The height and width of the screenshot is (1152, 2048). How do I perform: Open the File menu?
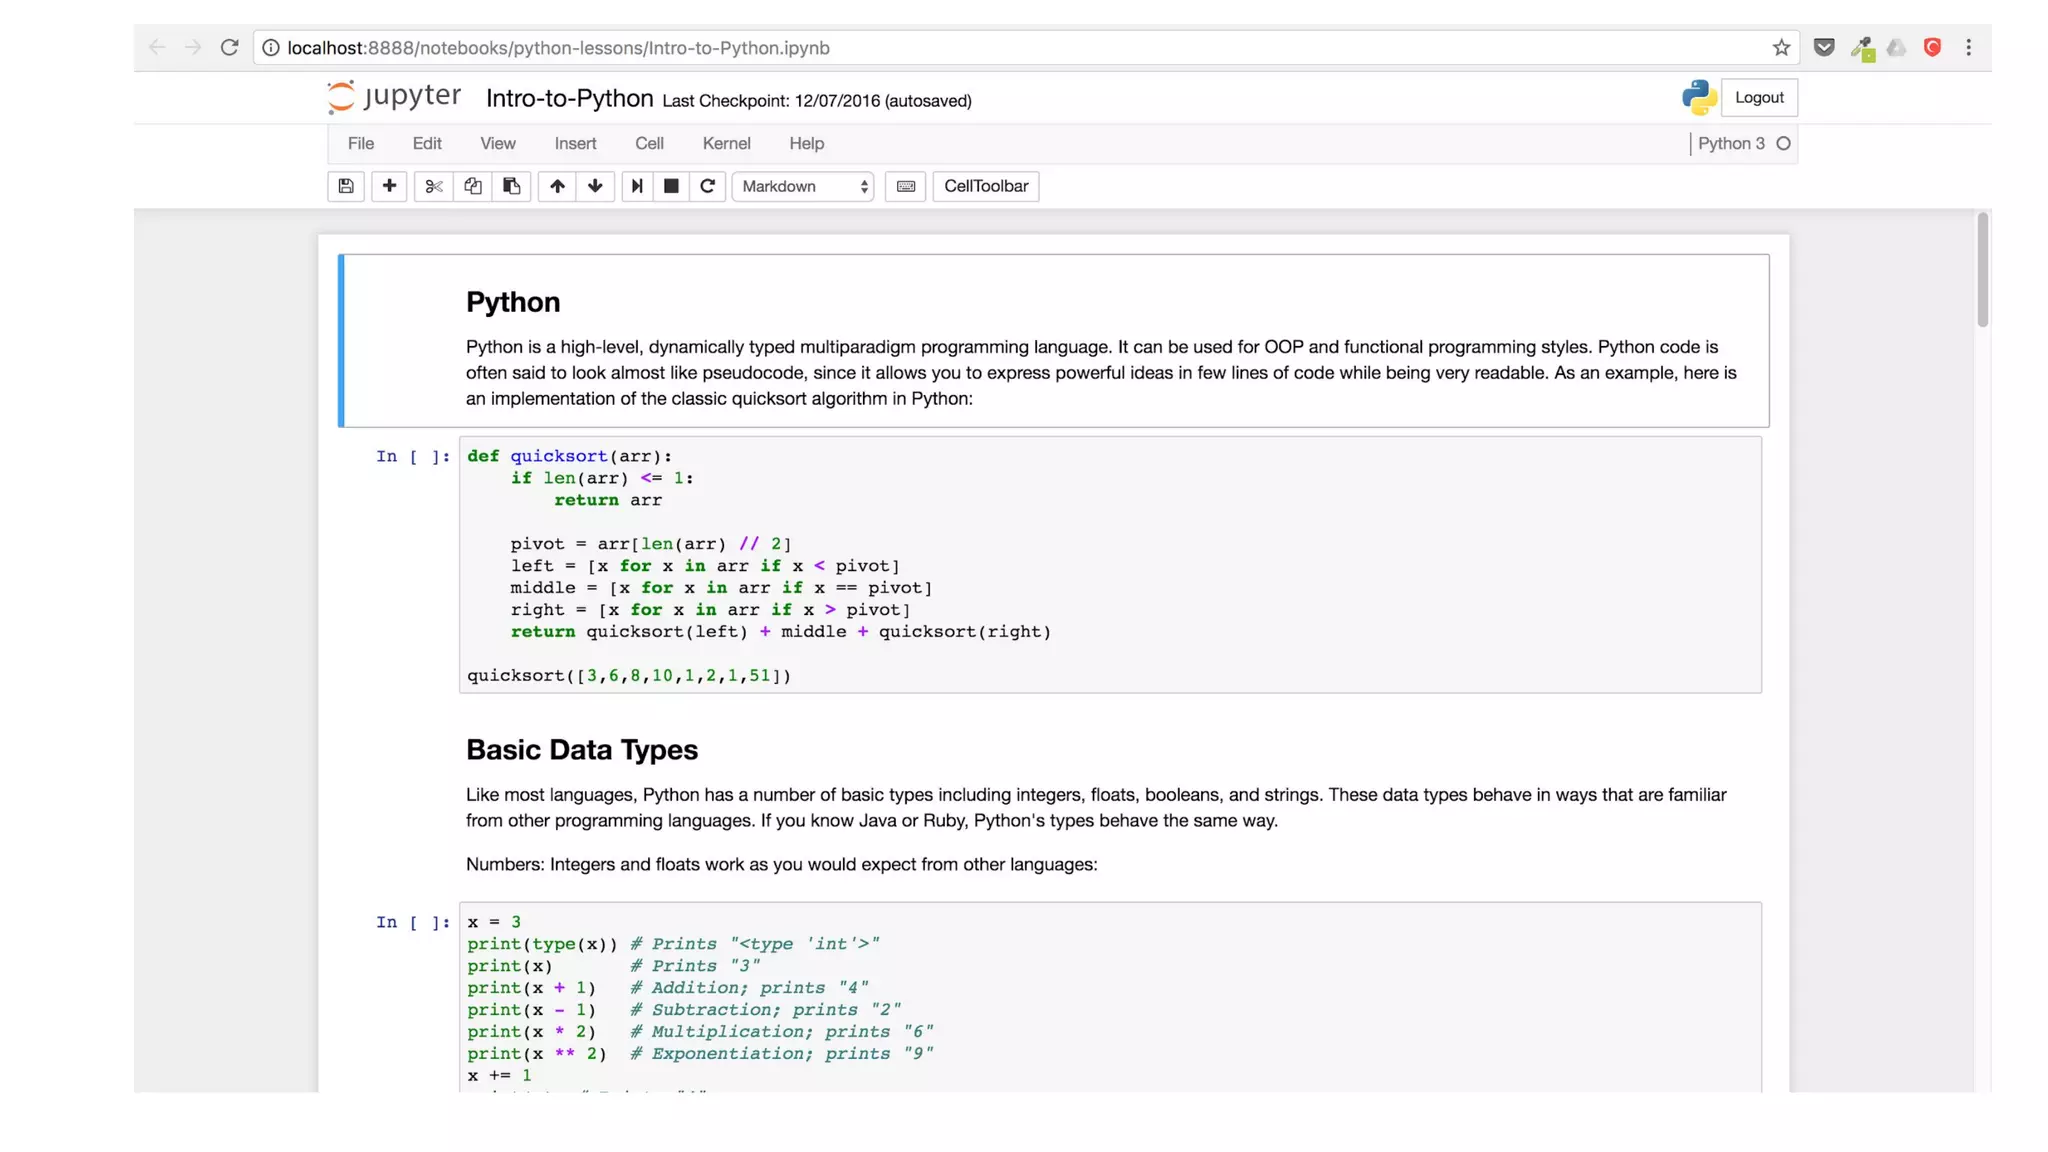point(361,144)
